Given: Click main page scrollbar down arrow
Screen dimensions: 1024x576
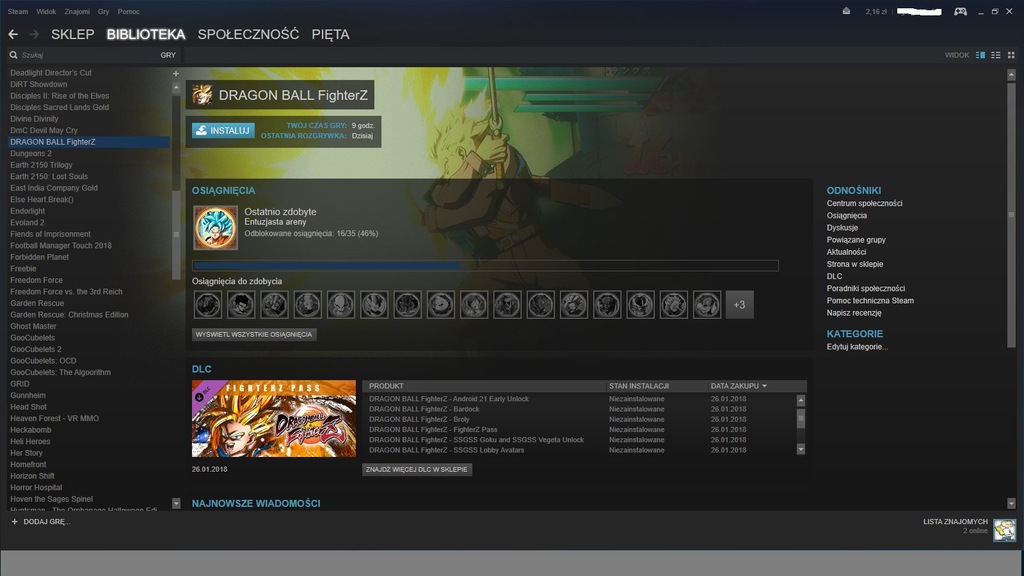Looking at the screenshot, I should [1011, 503].
